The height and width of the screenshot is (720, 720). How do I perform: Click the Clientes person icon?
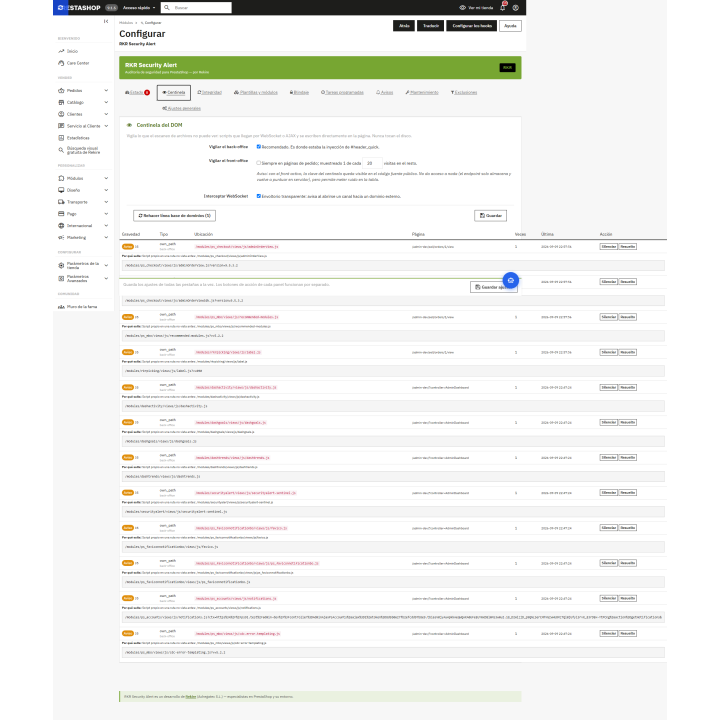point(61,114)
